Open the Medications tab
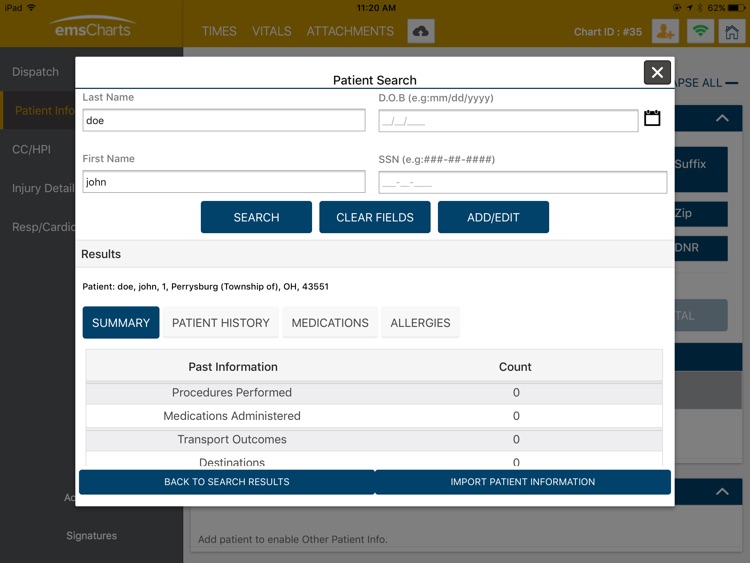750x563 pixels. coord(330,323)
